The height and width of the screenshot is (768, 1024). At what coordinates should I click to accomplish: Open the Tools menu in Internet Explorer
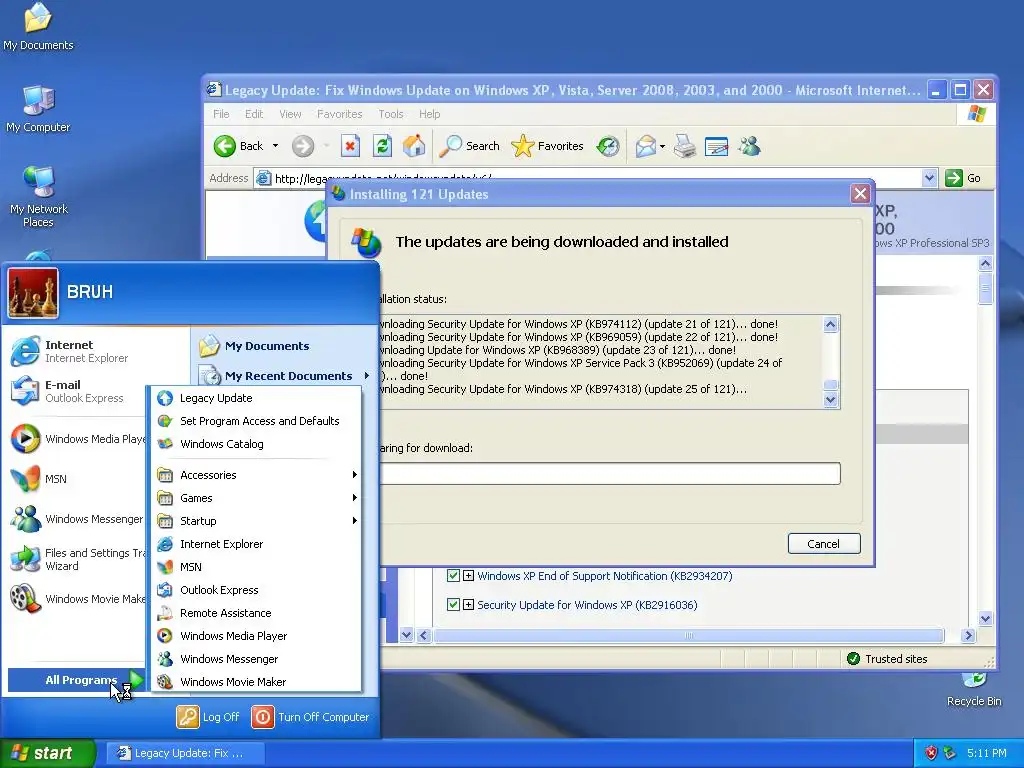click(x=391, y=114)
